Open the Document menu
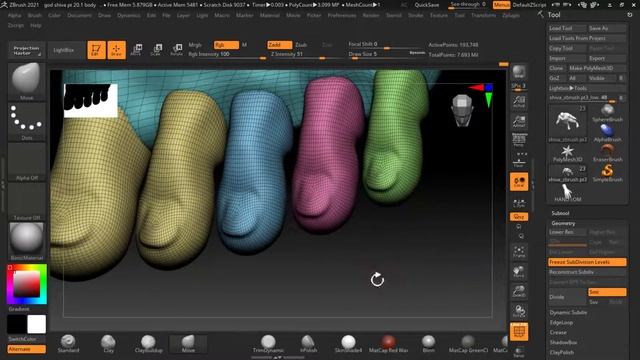 [x=80, y=15]
